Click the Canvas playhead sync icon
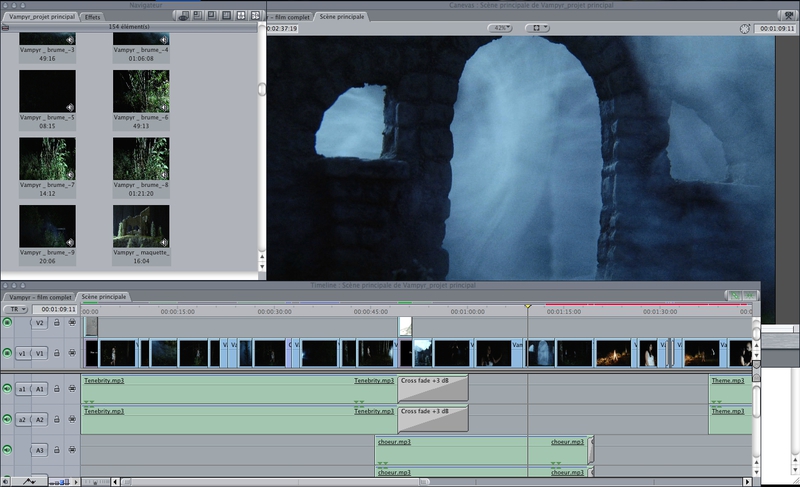 point(744,29)
